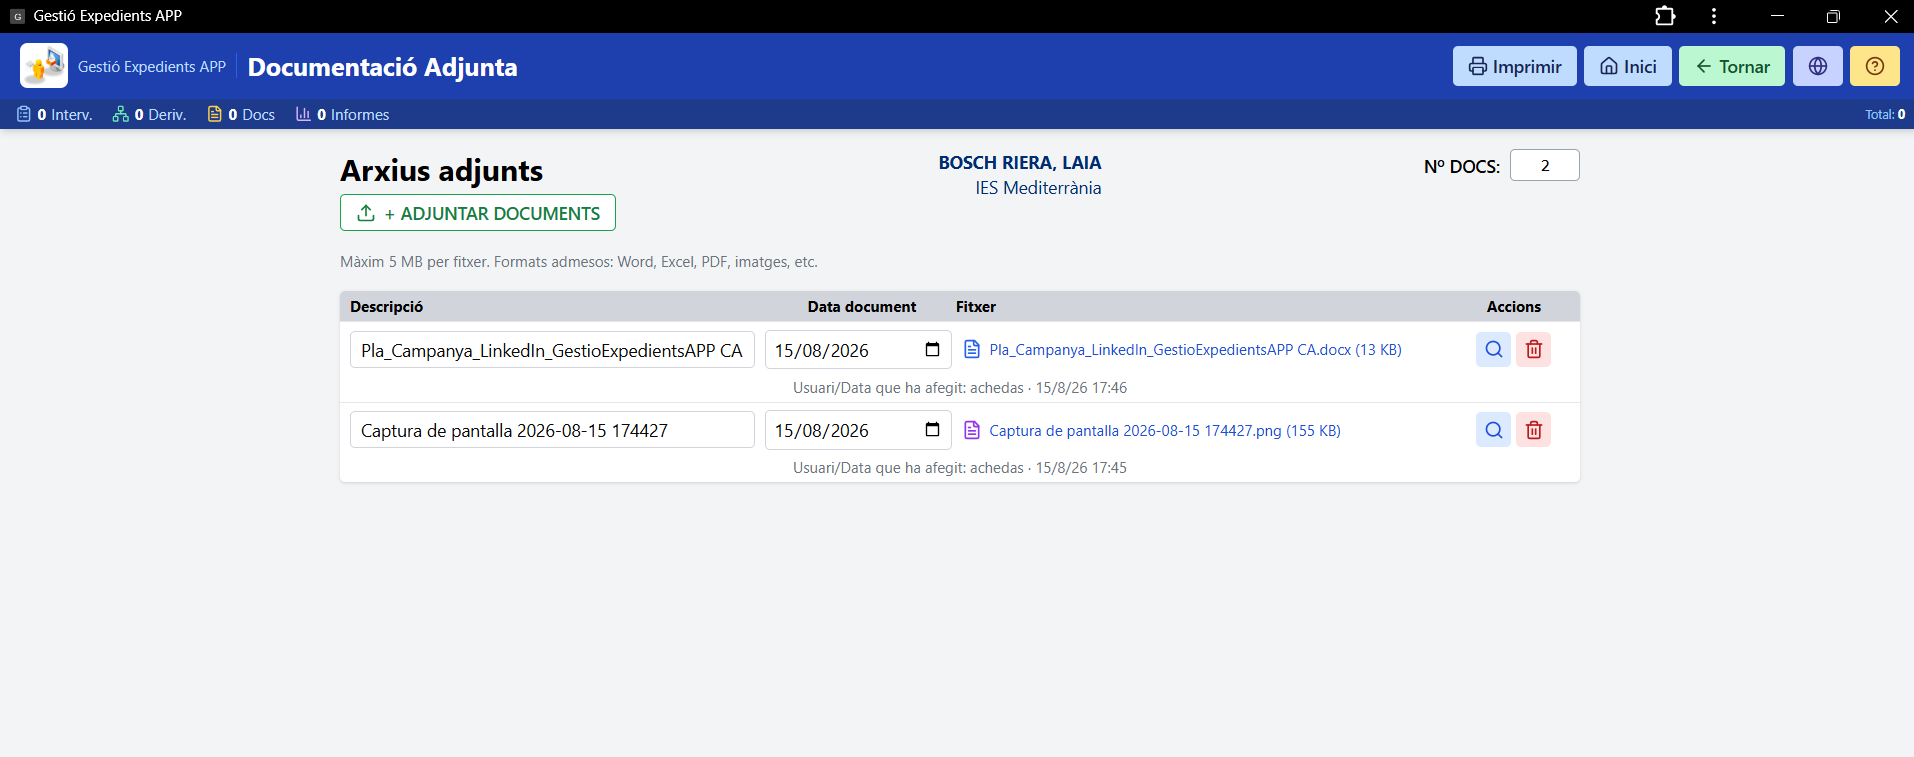Click IES Mediterrània text
This screenshot has height=757, width=1914.
click(1038, 188)
